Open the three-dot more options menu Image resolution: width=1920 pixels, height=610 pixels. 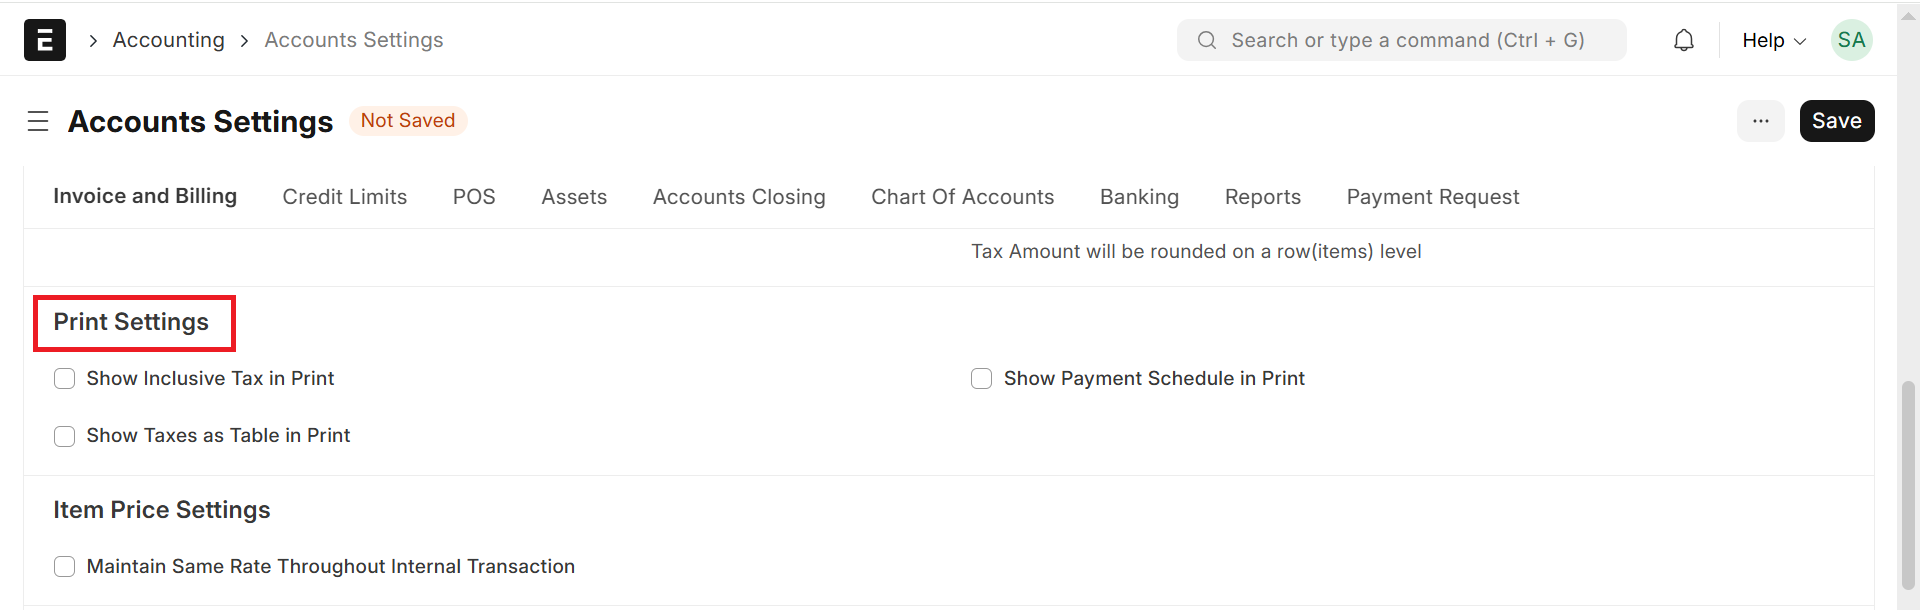[x=1760, y=121]
